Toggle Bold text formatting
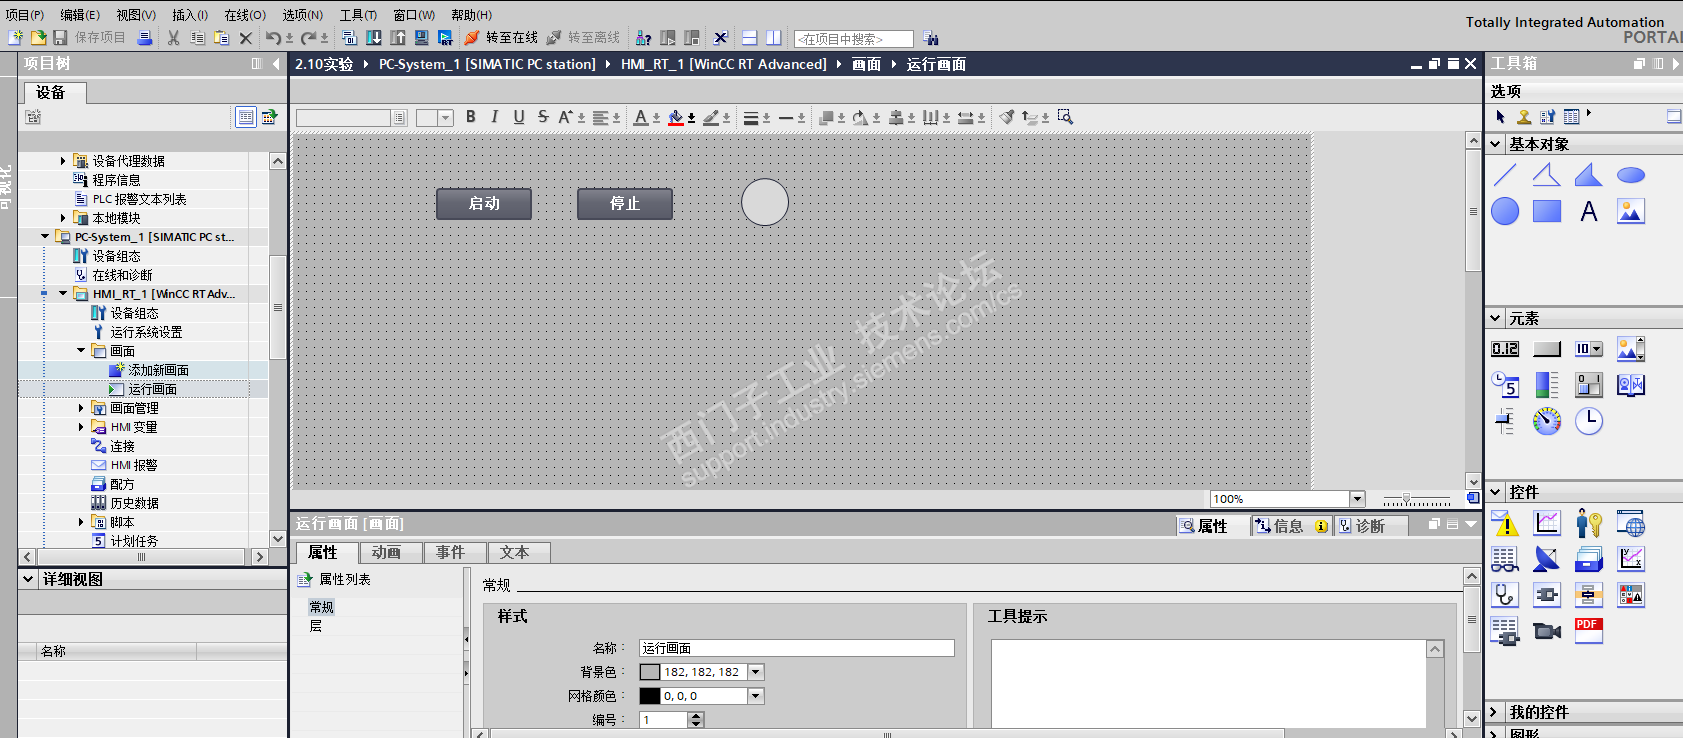Viewport: 1683px width, 738px height. [x=471, y=117]
